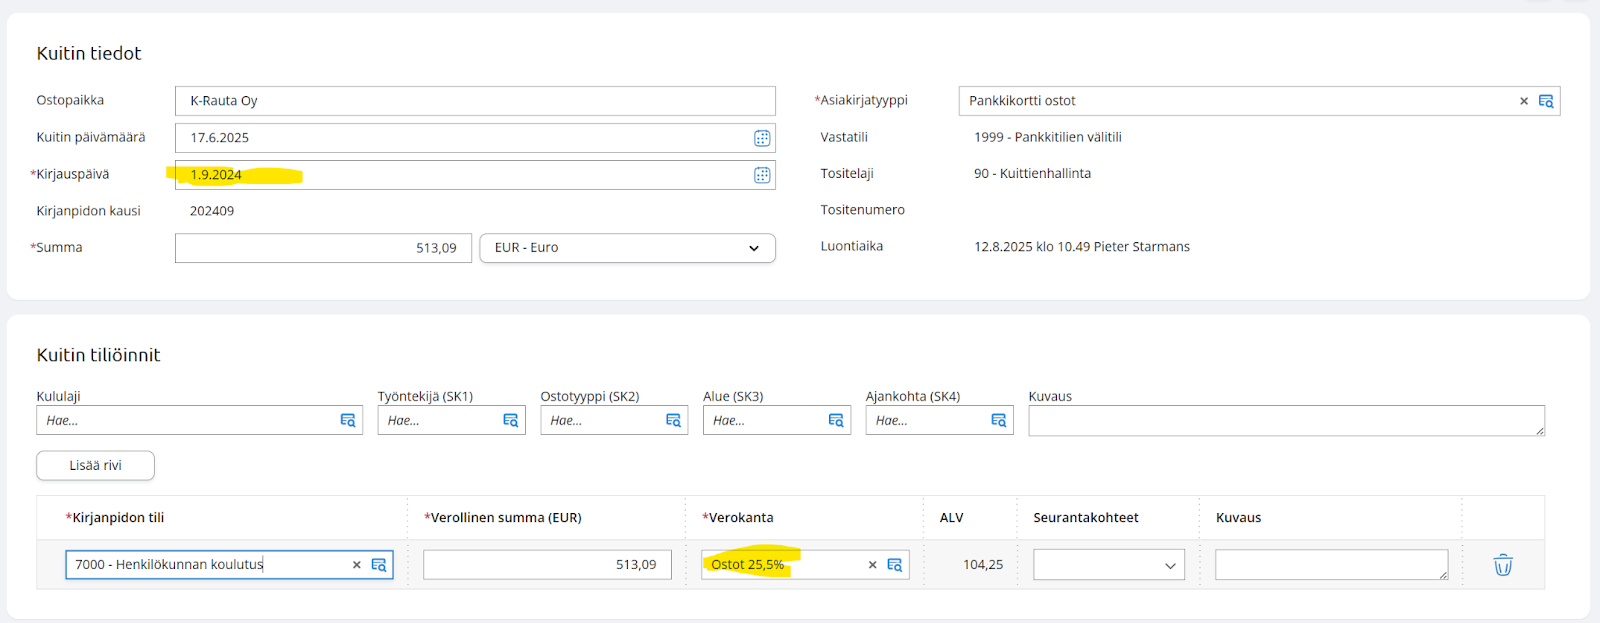Open calendar picker for Kirjauspäivä
The width and height of the screenshot is (1600, 623).
click(762, 175)
